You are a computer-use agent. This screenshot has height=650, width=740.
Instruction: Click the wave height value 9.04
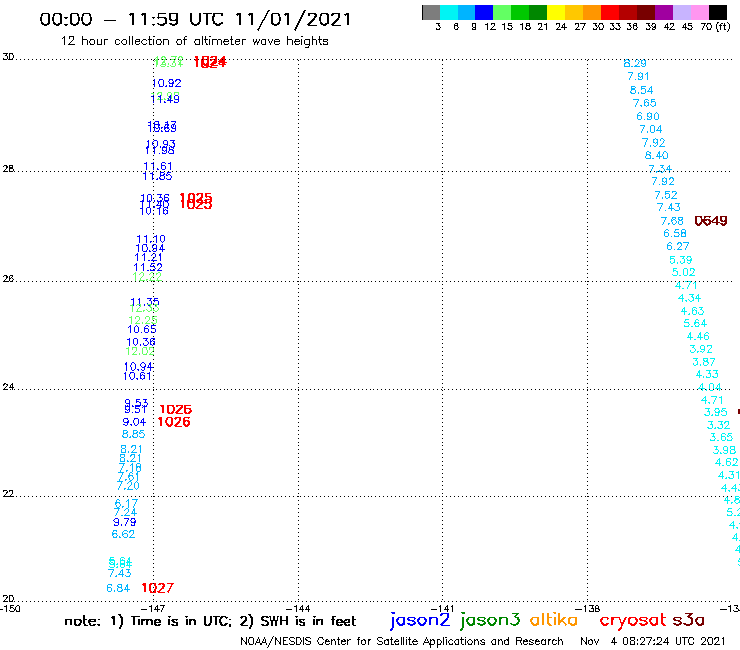pyautogui.click(x=134, y=422)
